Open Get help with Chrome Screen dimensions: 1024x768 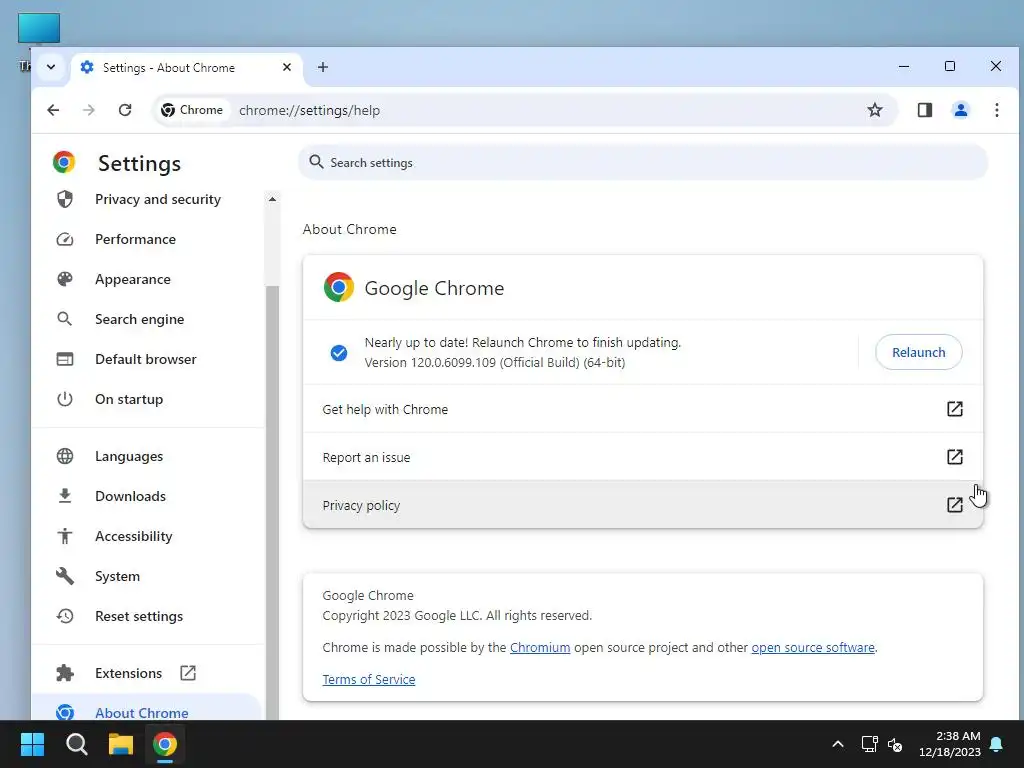[643, 409]
